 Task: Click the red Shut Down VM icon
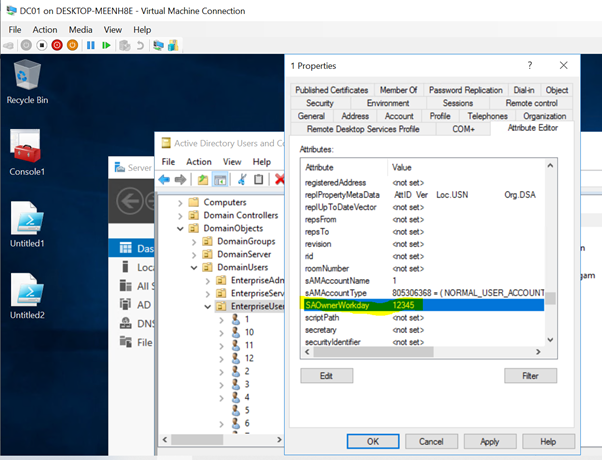(x=57, y=45)
